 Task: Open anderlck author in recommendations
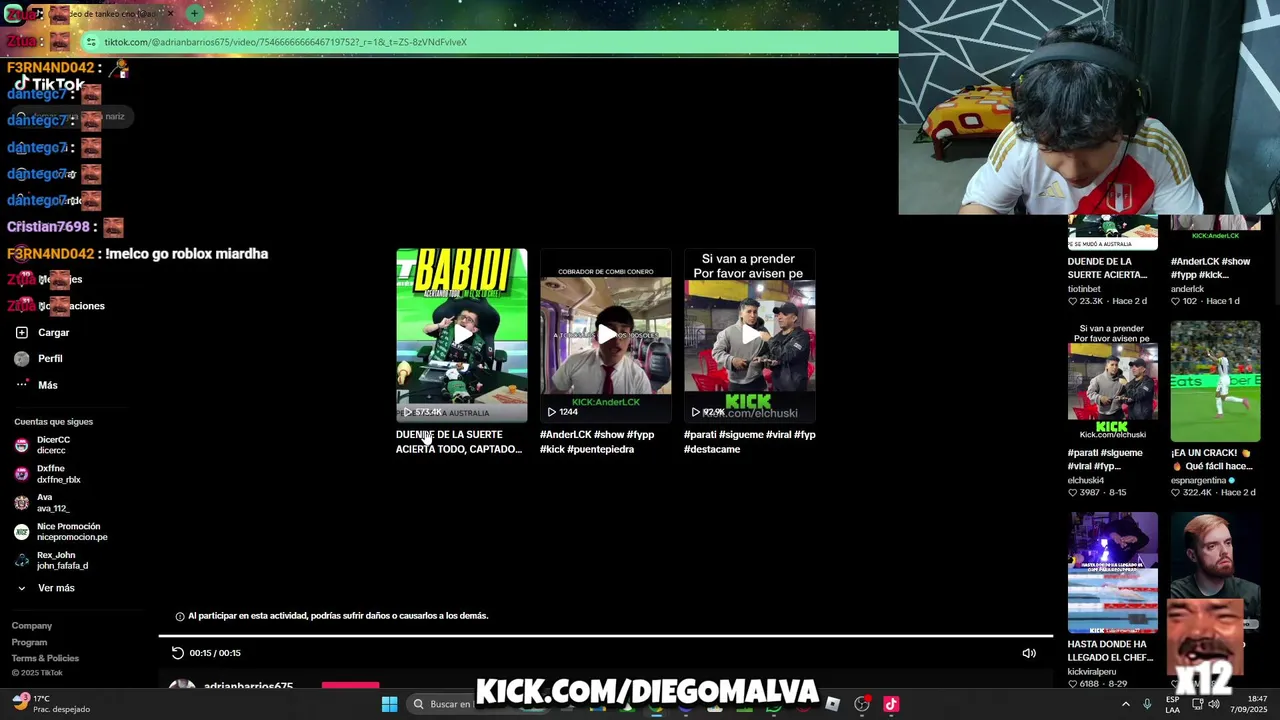[x=1188, y=289]
